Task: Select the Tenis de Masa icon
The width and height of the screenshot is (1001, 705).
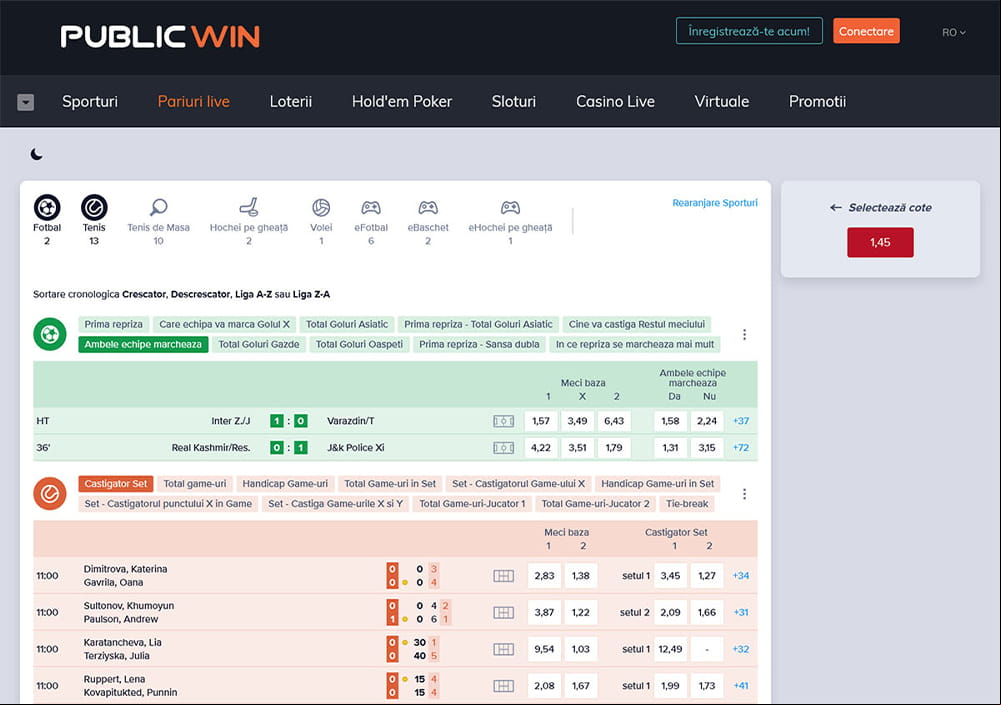Action: [158, 207]
